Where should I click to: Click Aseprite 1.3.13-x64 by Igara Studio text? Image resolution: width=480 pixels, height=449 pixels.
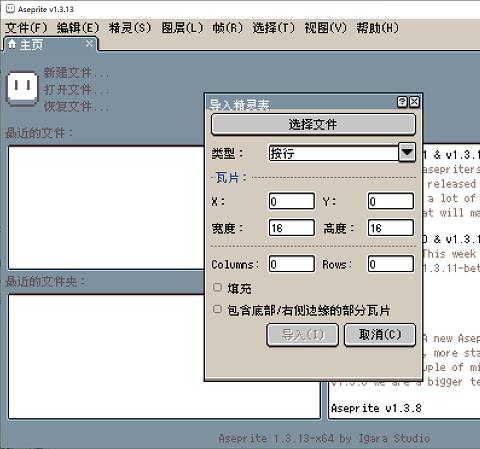[x=324, y=438]
